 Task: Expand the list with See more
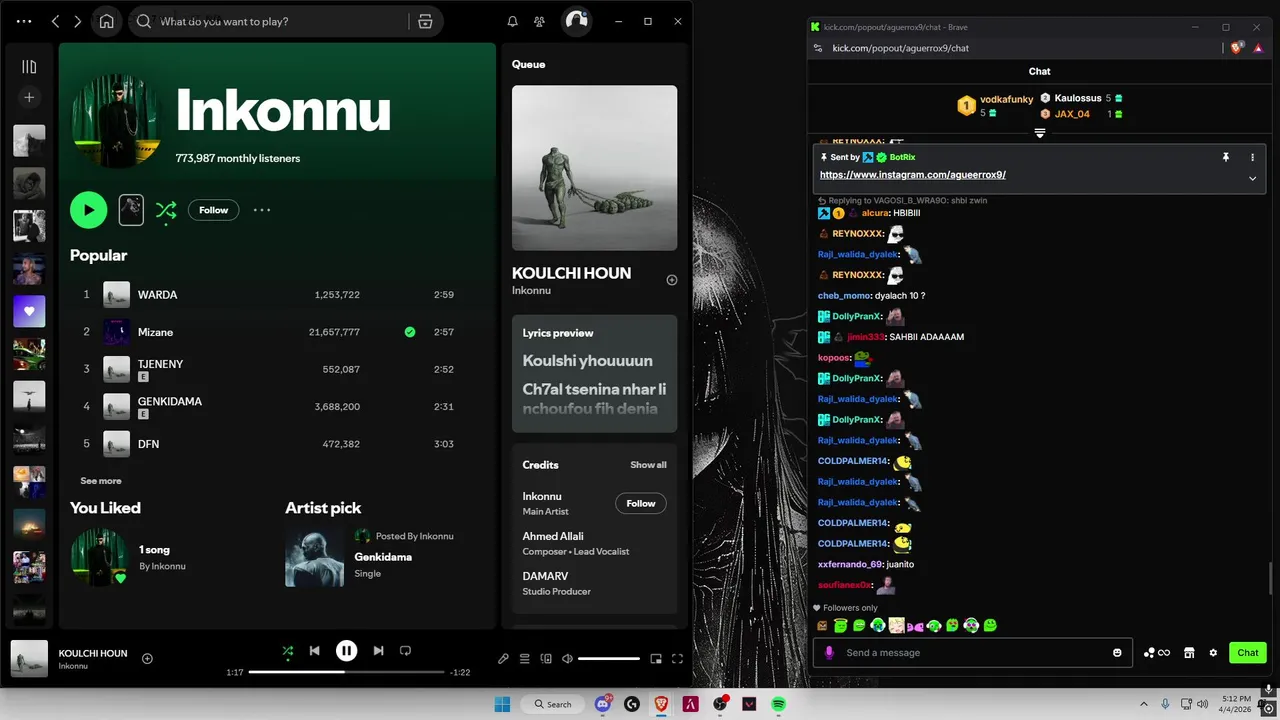(101, 481)
